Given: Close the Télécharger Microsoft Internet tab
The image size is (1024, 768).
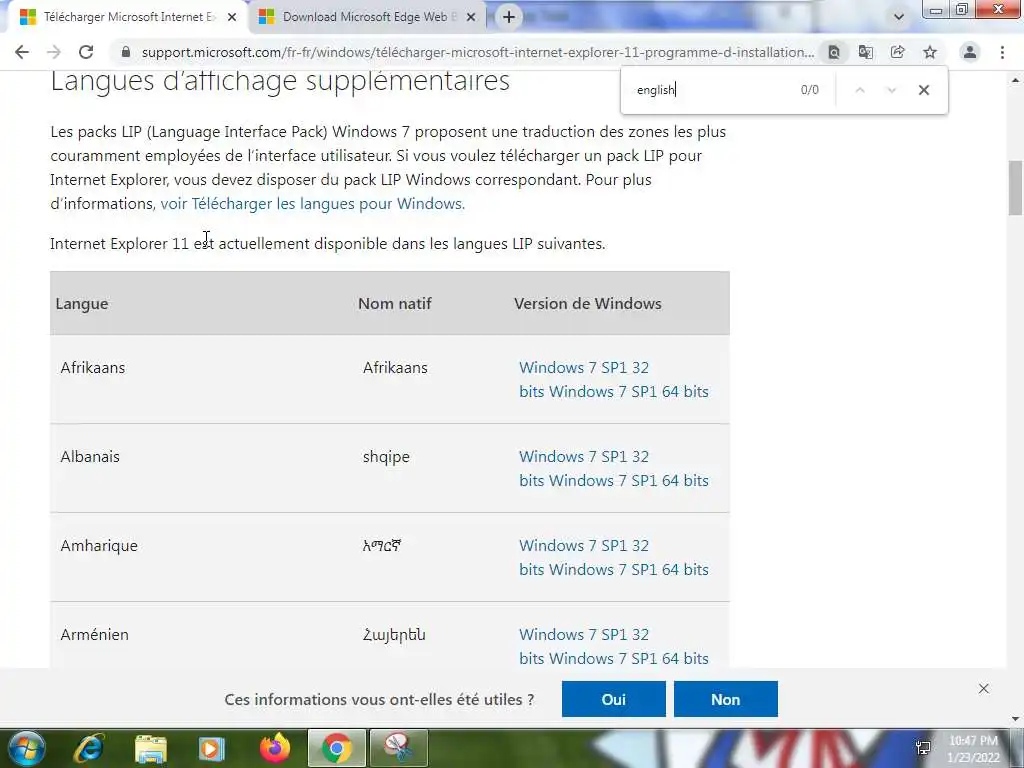Looking at the screenshot, I should pos(232,17).
